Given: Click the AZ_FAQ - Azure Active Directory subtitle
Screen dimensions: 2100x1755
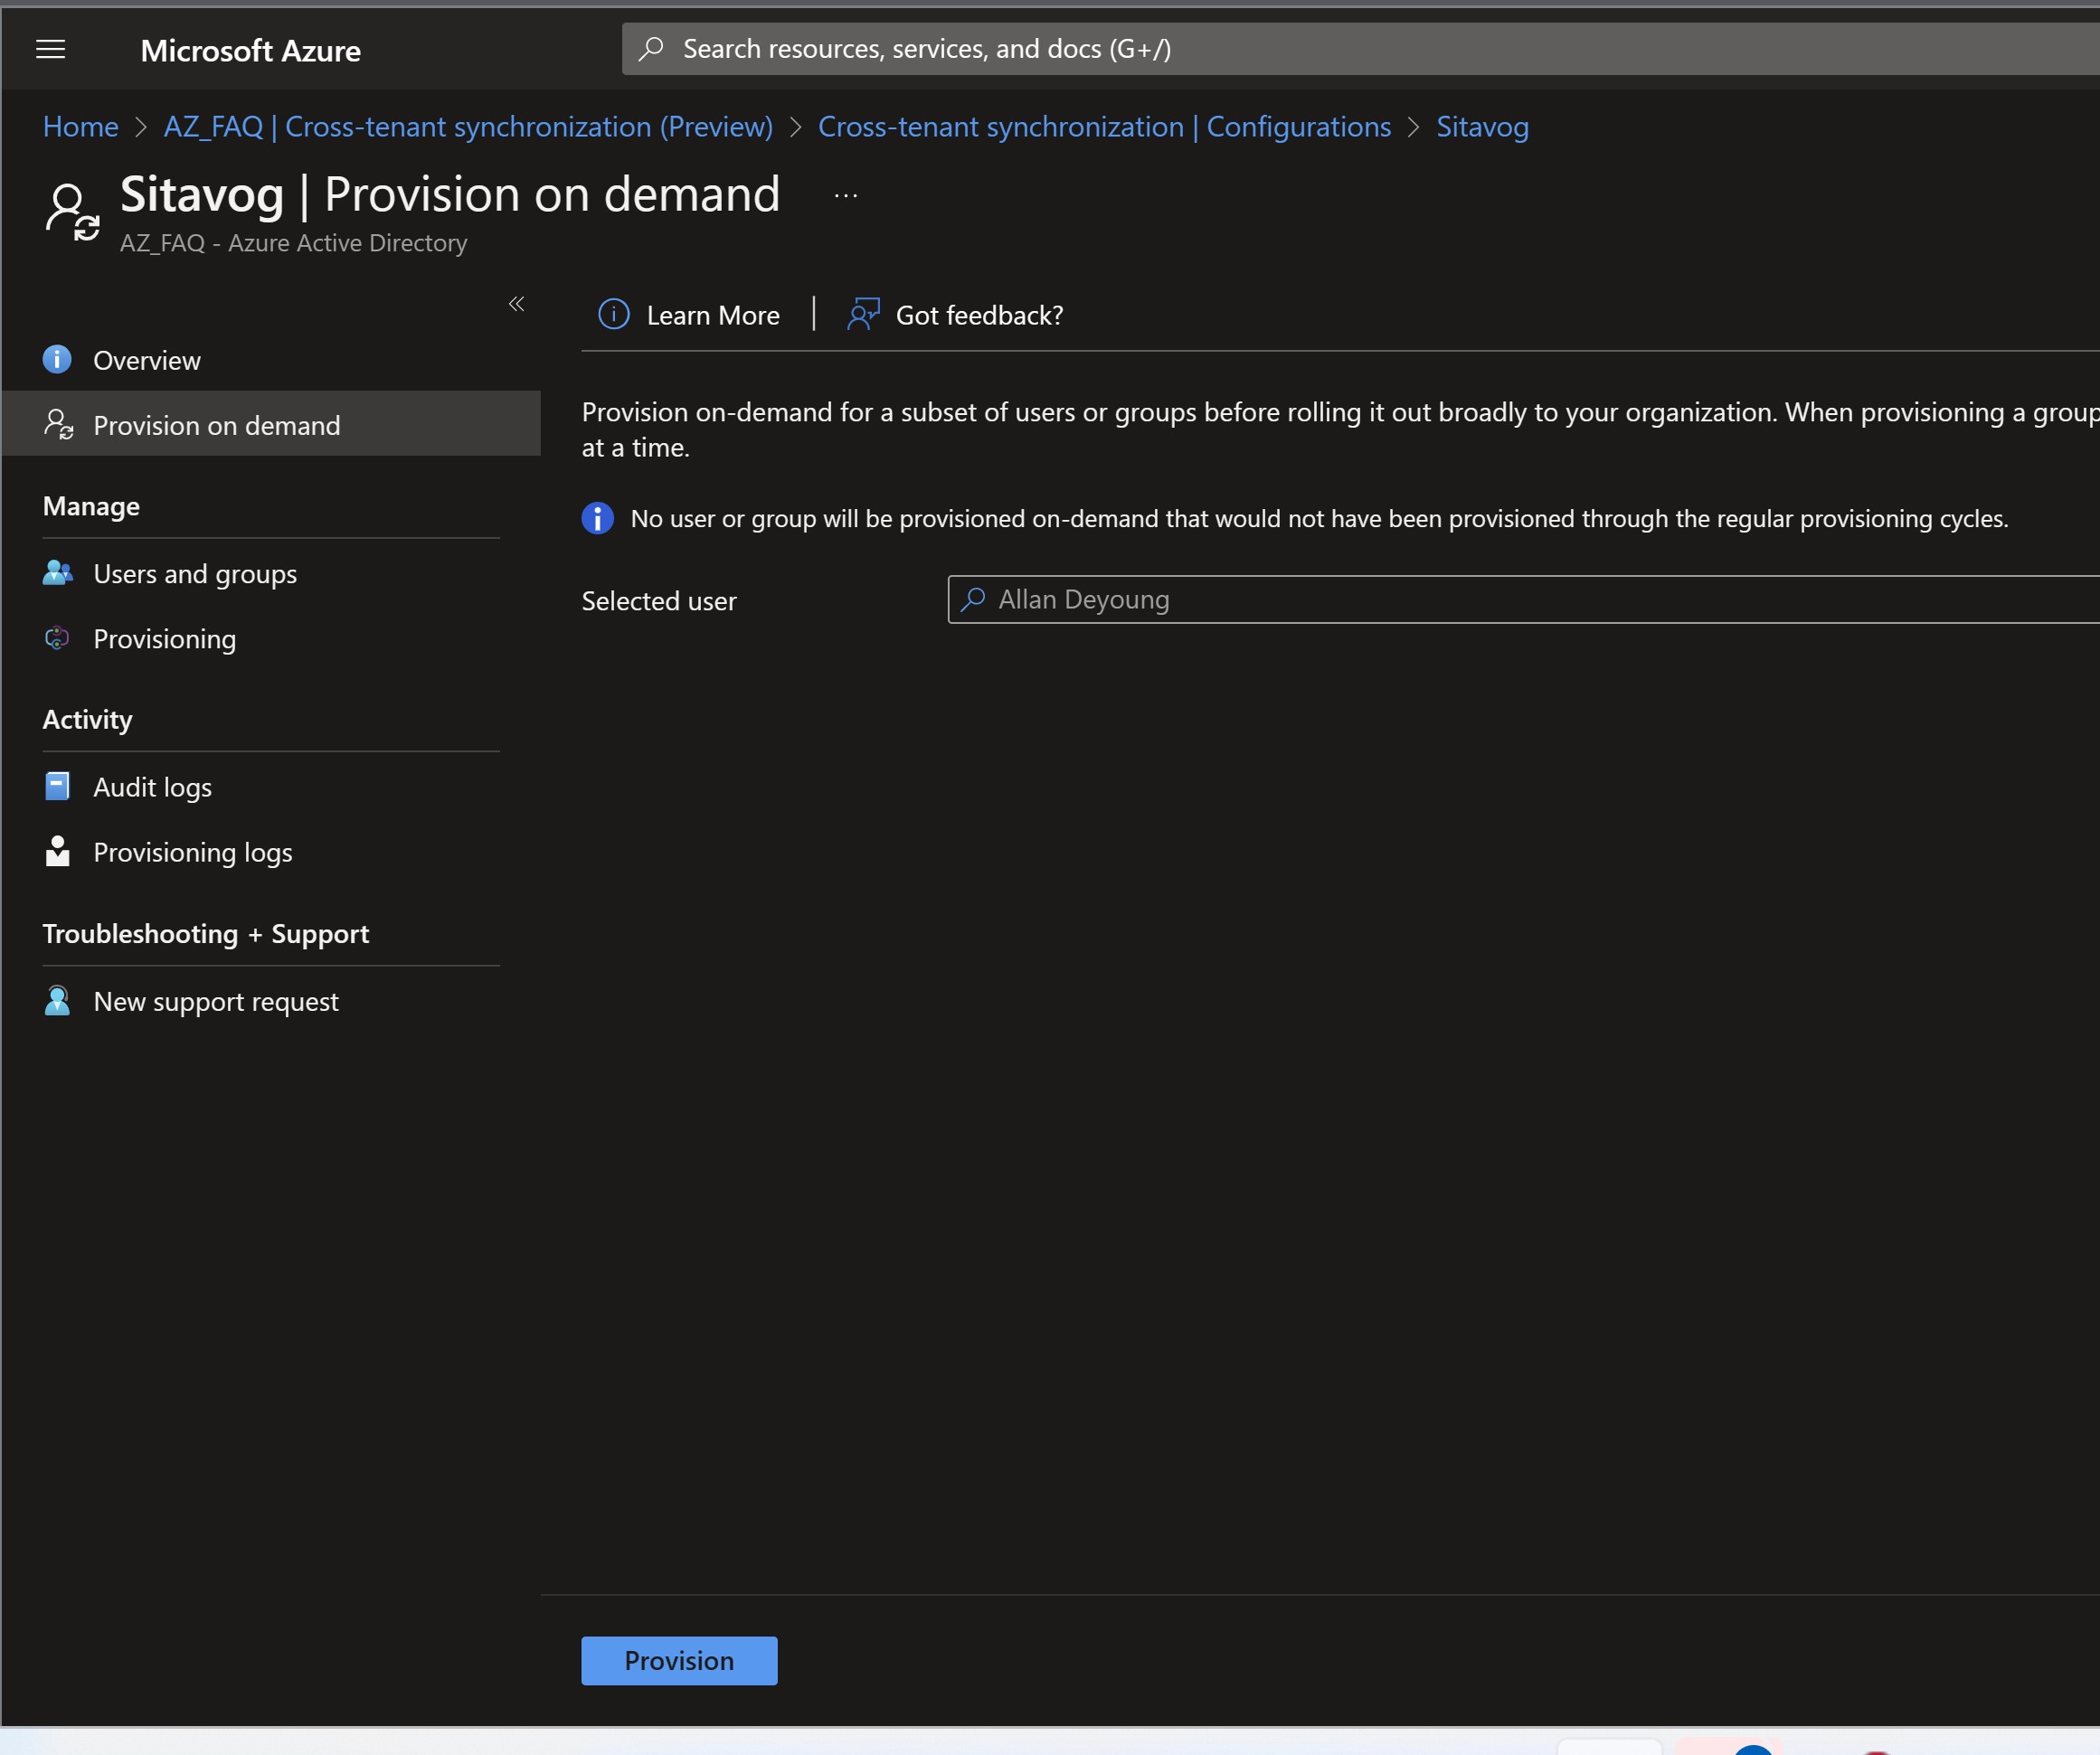Looking at the screenshot, I should click(x=294, y=243).
